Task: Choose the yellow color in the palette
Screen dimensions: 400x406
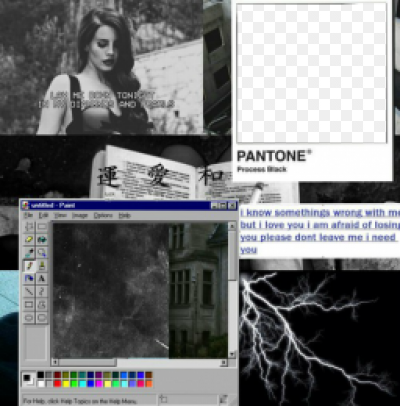Action: [x=66, y=384]
